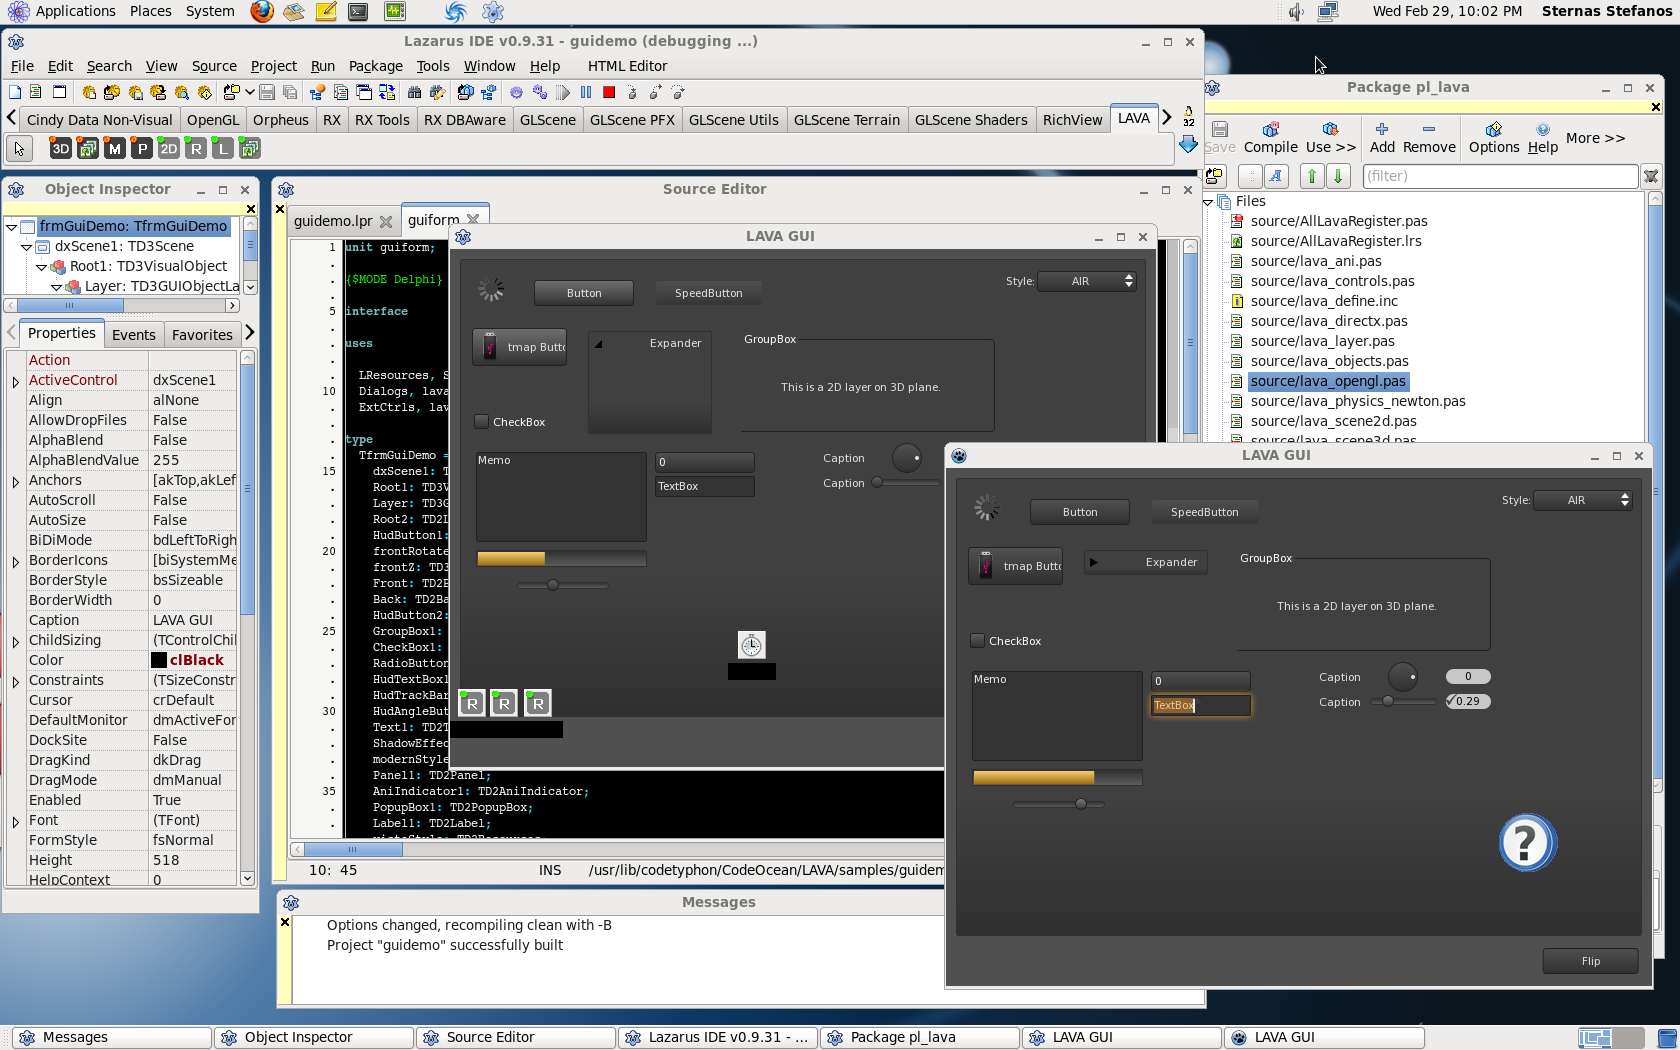Open Style AIR dropdown in front LAVA GUI
The width and height of the screenshot is (1680, 1050).
point(1583,500)
